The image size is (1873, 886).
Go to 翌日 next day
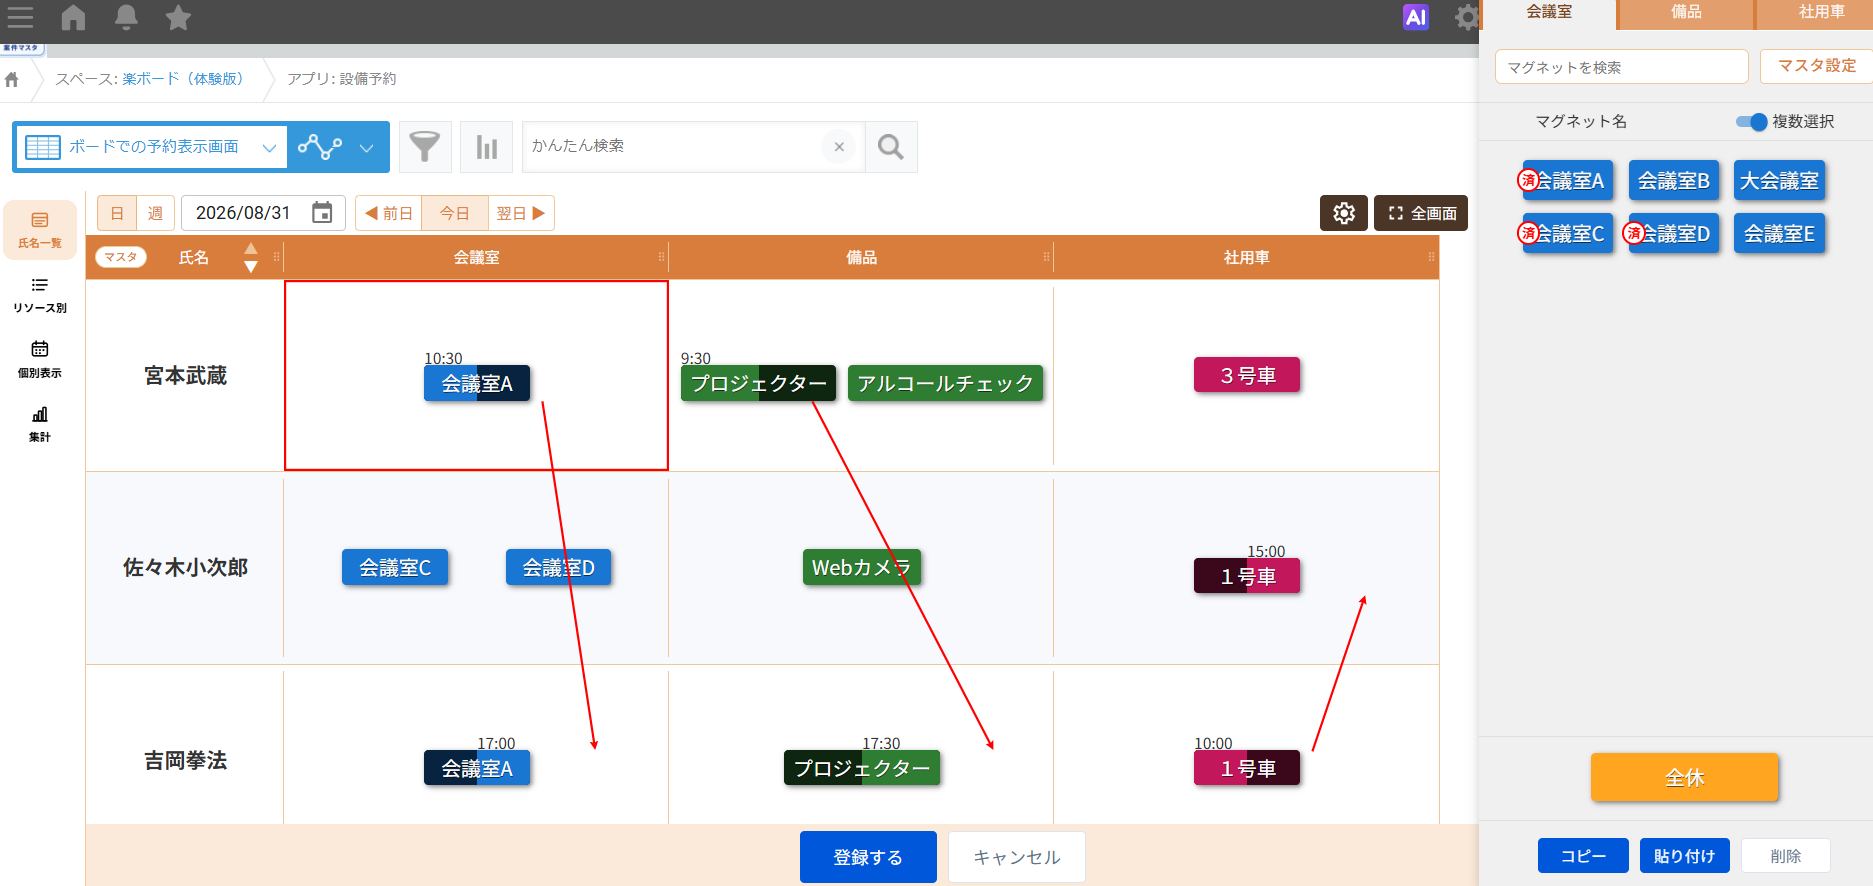(521, 213)
